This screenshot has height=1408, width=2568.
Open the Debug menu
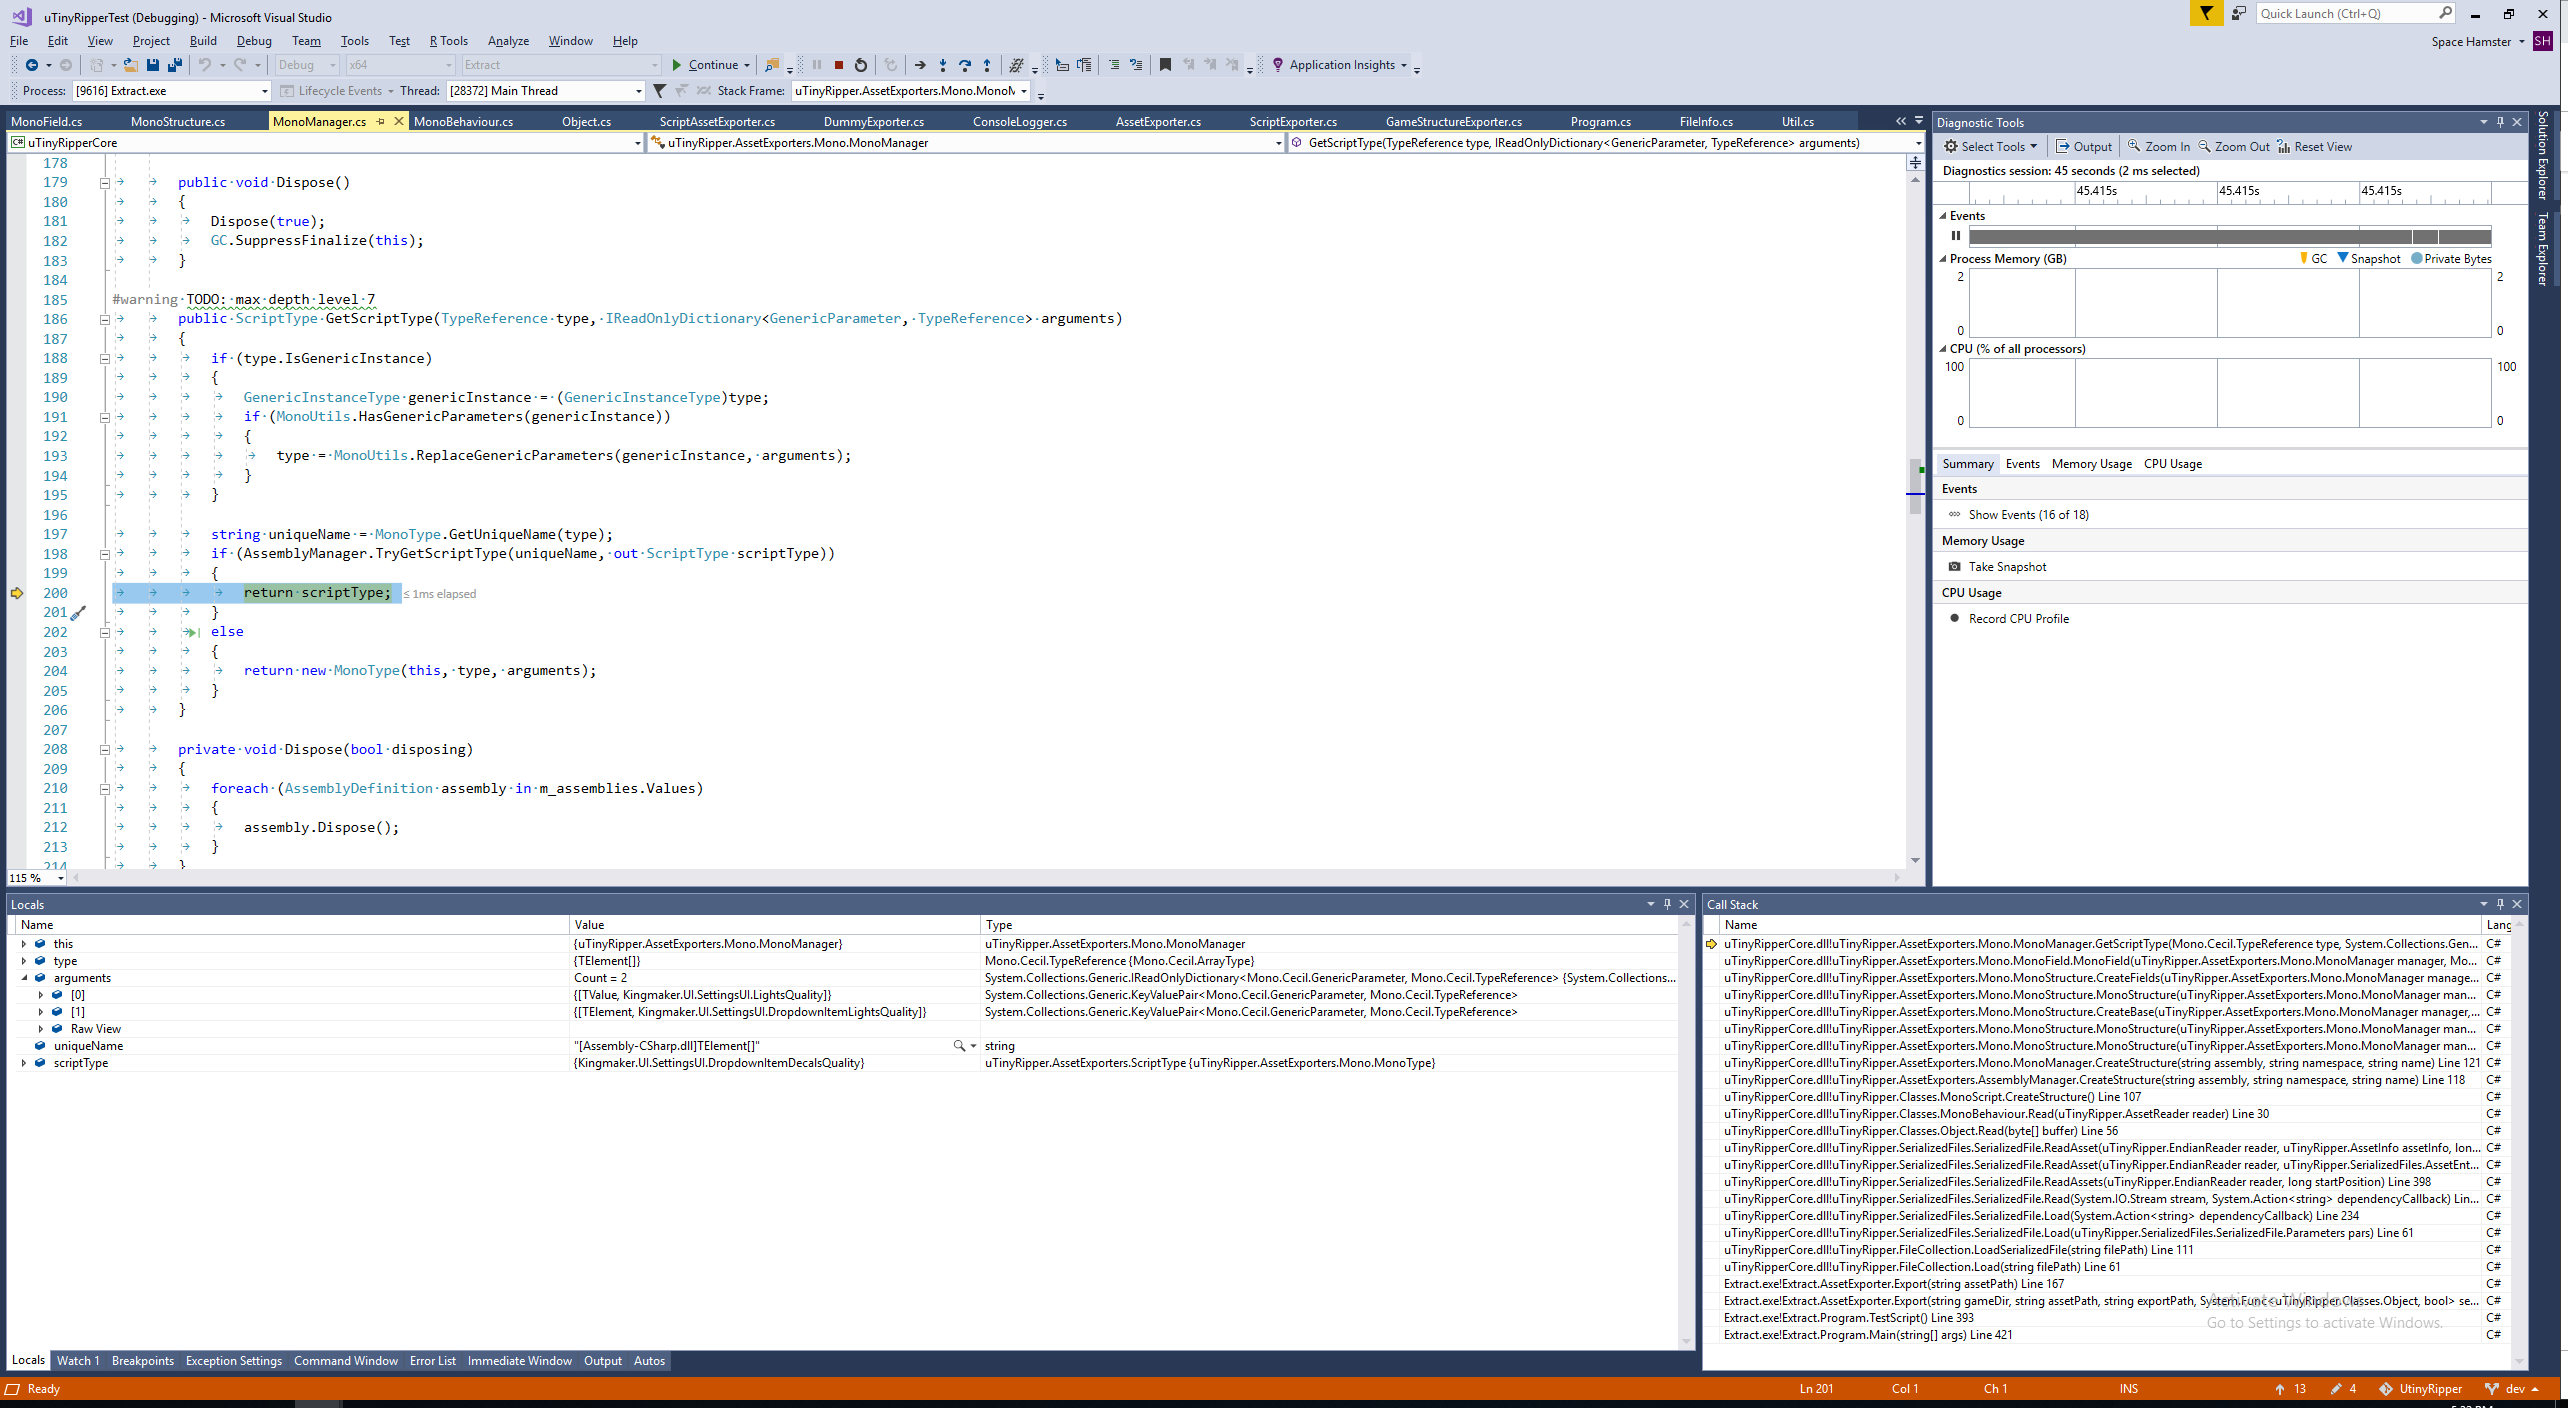(x=254, y=41)
